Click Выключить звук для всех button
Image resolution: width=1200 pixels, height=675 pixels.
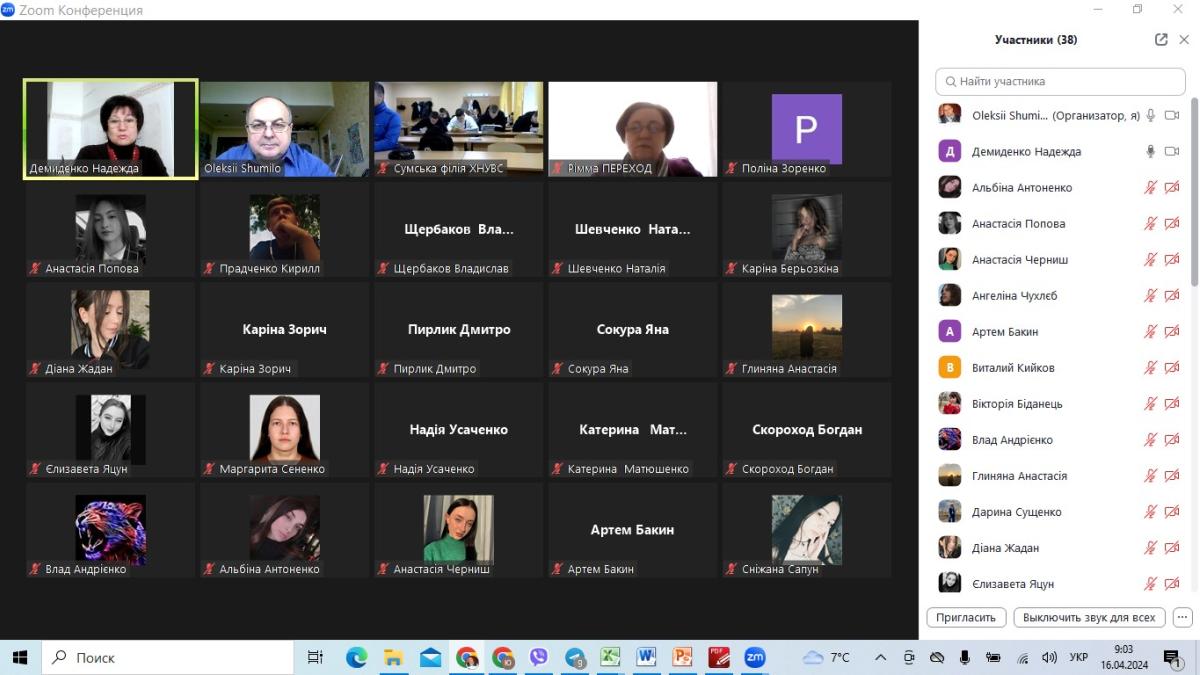(x=1089, y=617)
